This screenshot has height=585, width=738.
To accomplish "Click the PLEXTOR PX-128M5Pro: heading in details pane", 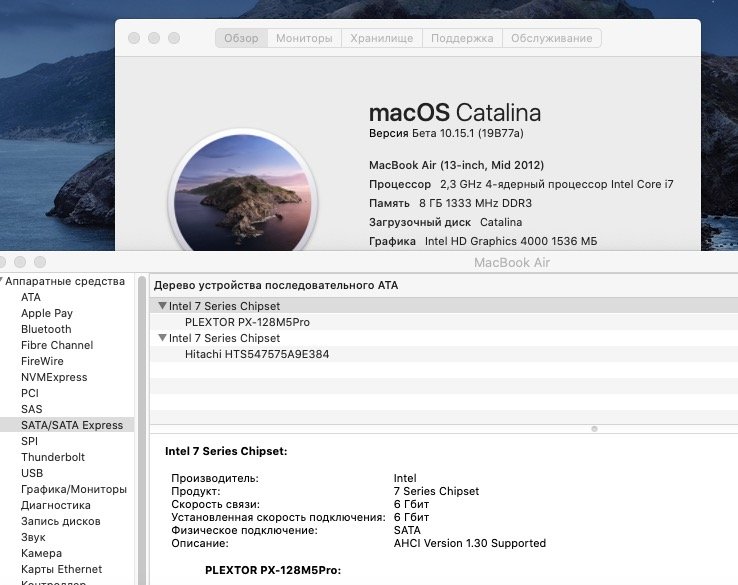I will (x=273, y=570).
